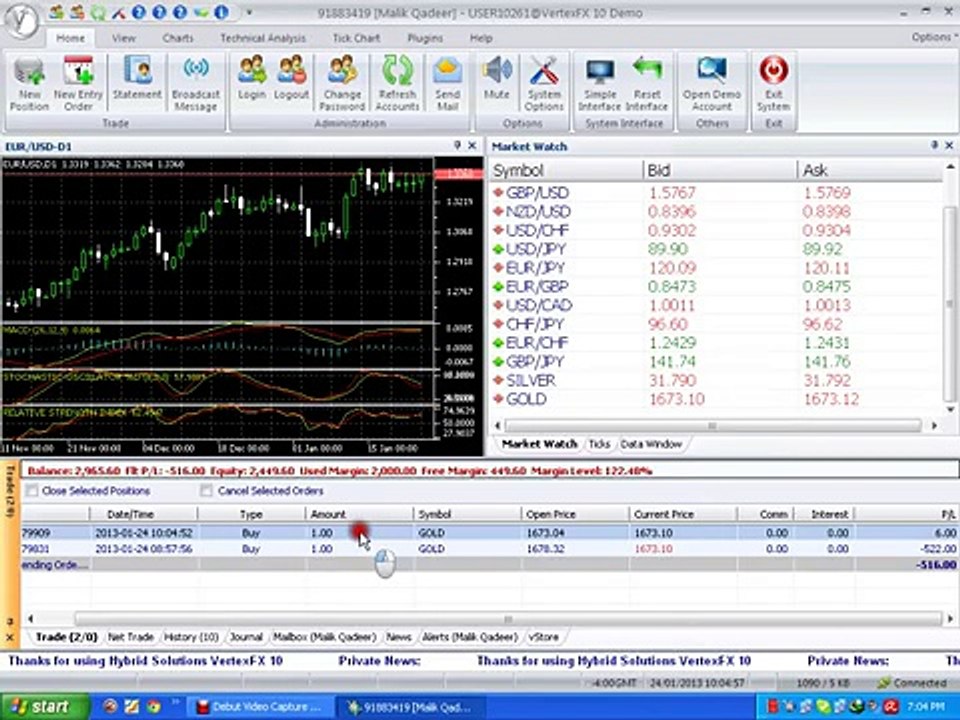Click Google Chrome quick launch icon

click(x=154, y=707)
